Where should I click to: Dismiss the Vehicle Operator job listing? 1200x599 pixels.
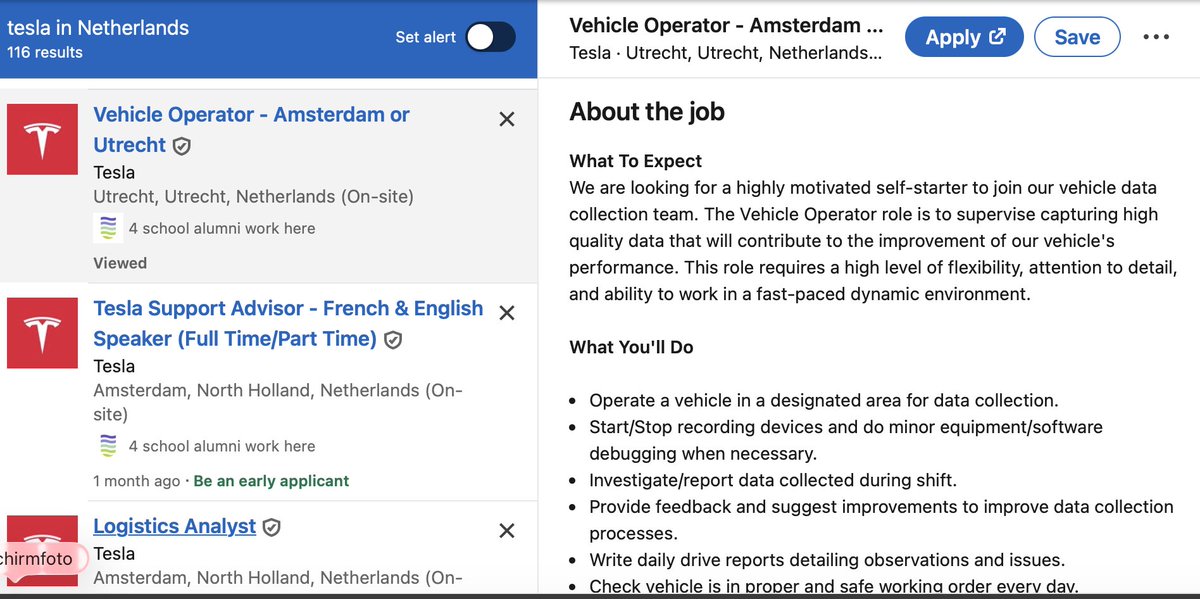507,118
